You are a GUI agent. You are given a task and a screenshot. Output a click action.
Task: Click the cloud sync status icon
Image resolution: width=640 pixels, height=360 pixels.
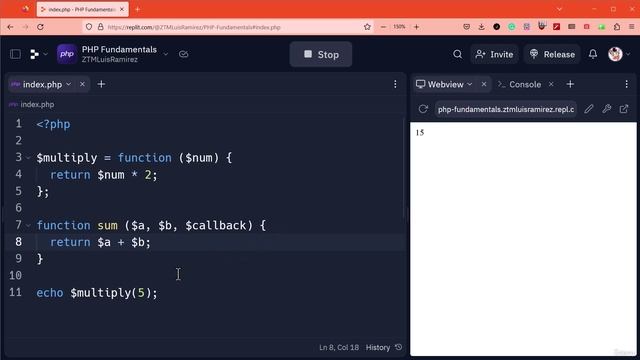[x=183, y=54]
